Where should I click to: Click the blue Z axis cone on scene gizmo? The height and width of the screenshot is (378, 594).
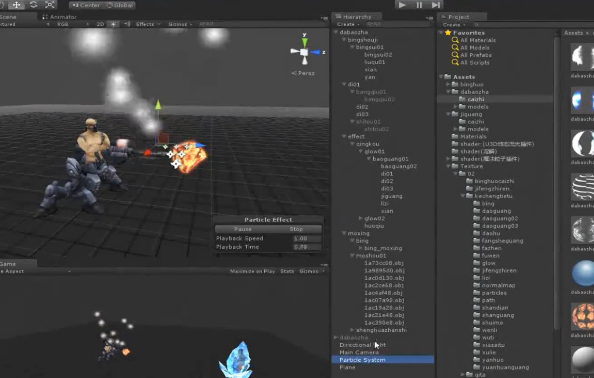316,52
